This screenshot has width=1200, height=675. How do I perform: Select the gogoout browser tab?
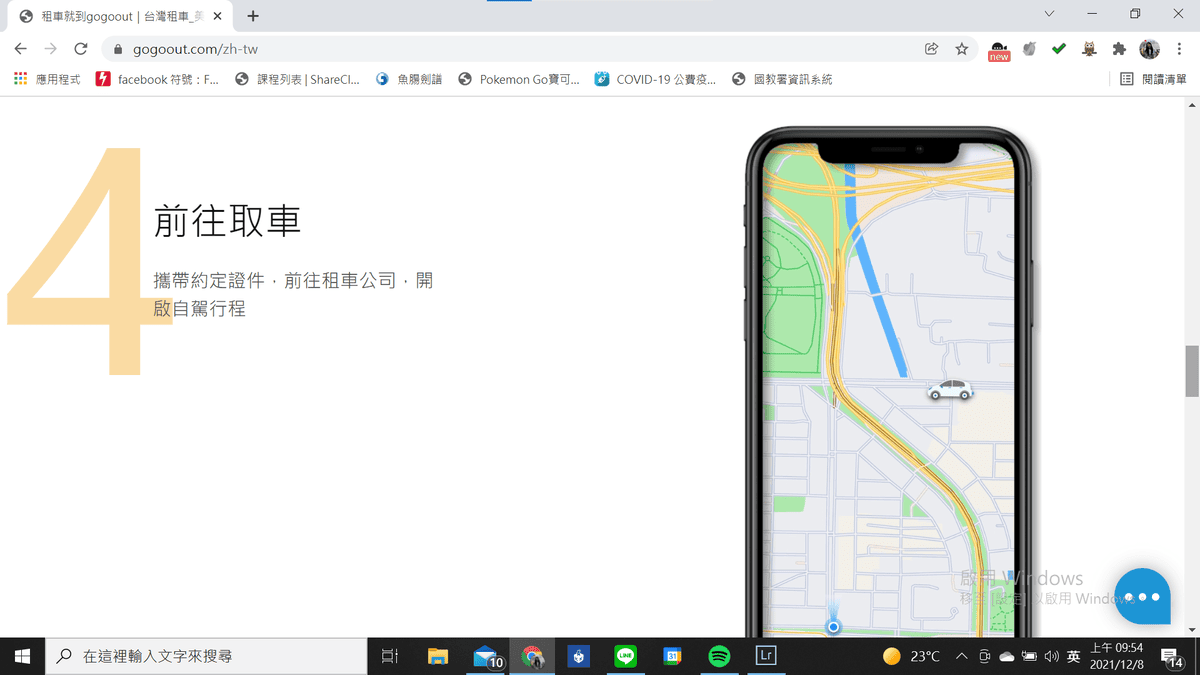(x=120, y=16)
